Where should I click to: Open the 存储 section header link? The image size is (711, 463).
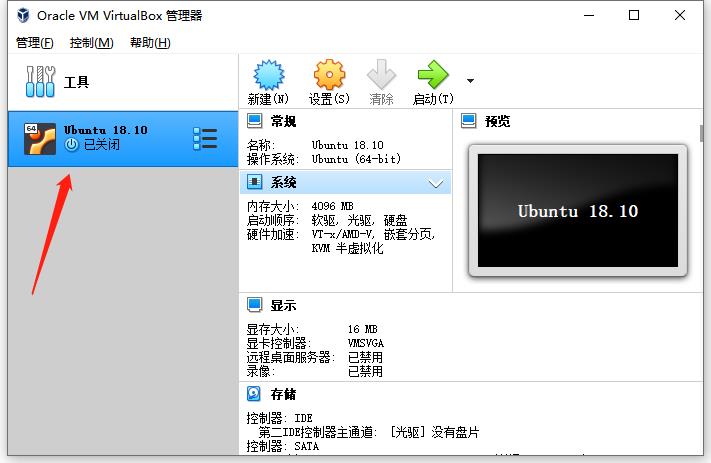tap(283, 394)
